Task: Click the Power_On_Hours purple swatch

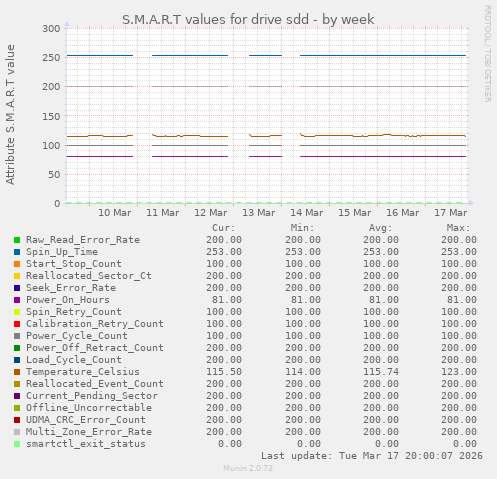Action: [x=17, y=300]
